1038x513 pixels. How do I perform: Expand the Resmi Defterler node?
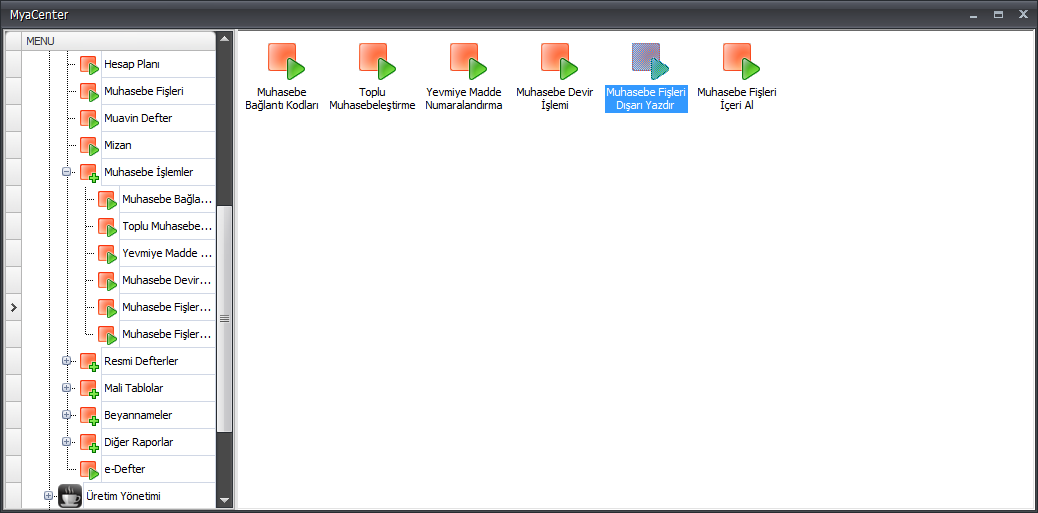point(66,361)
